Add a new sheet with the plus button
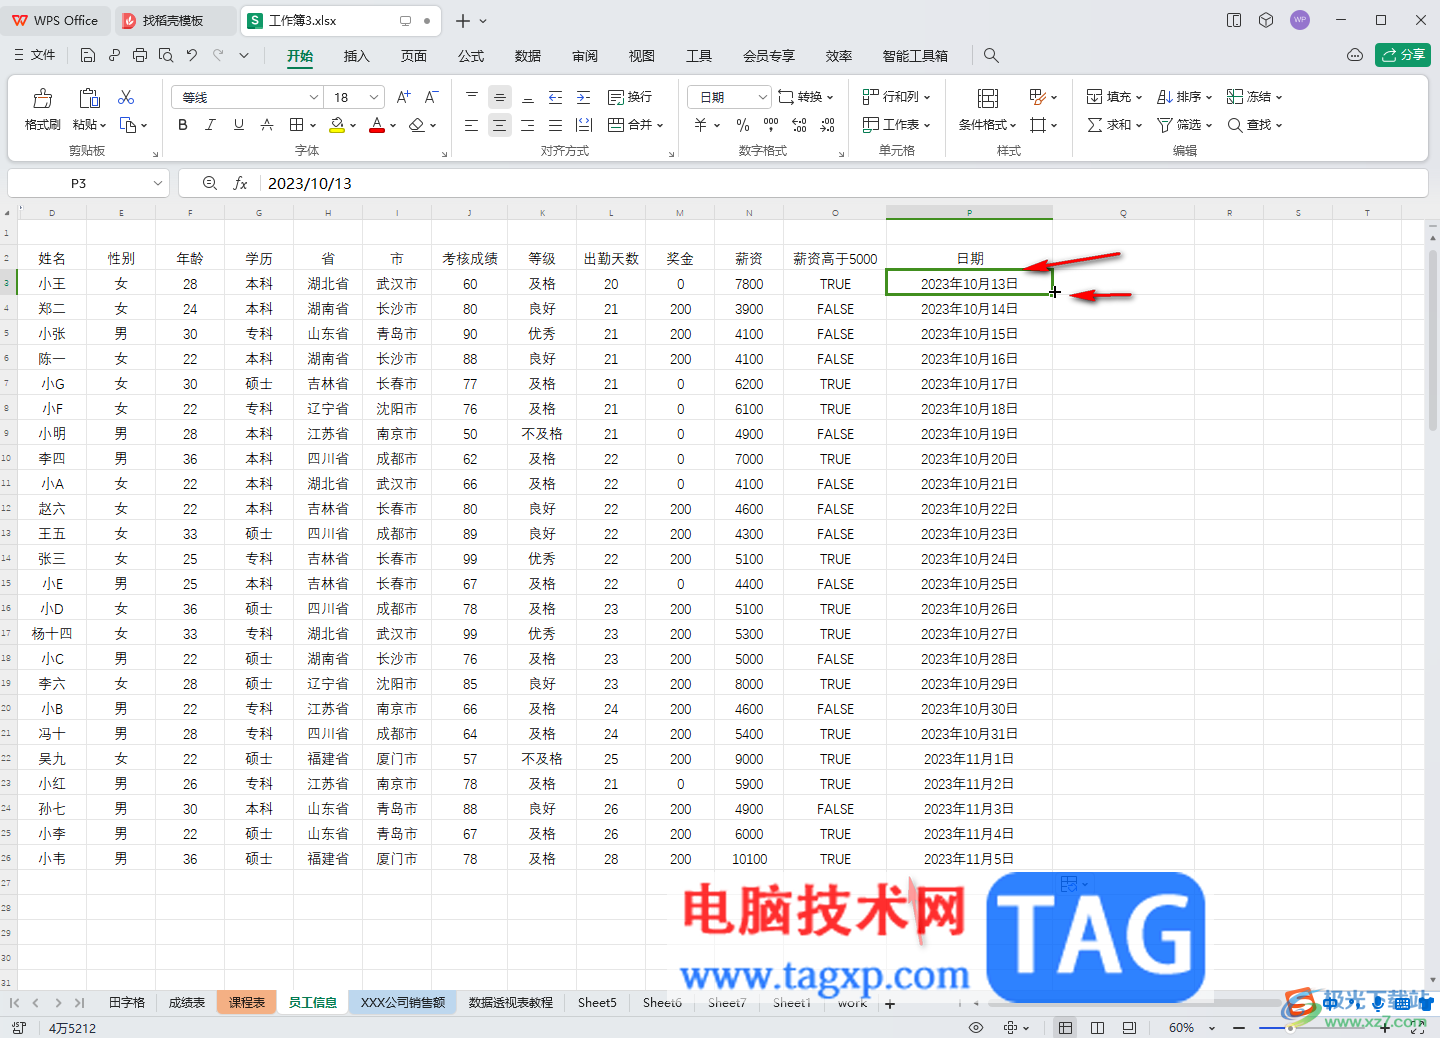Viewport: 1440px width, 1038px height. (x=890, y=1003)
